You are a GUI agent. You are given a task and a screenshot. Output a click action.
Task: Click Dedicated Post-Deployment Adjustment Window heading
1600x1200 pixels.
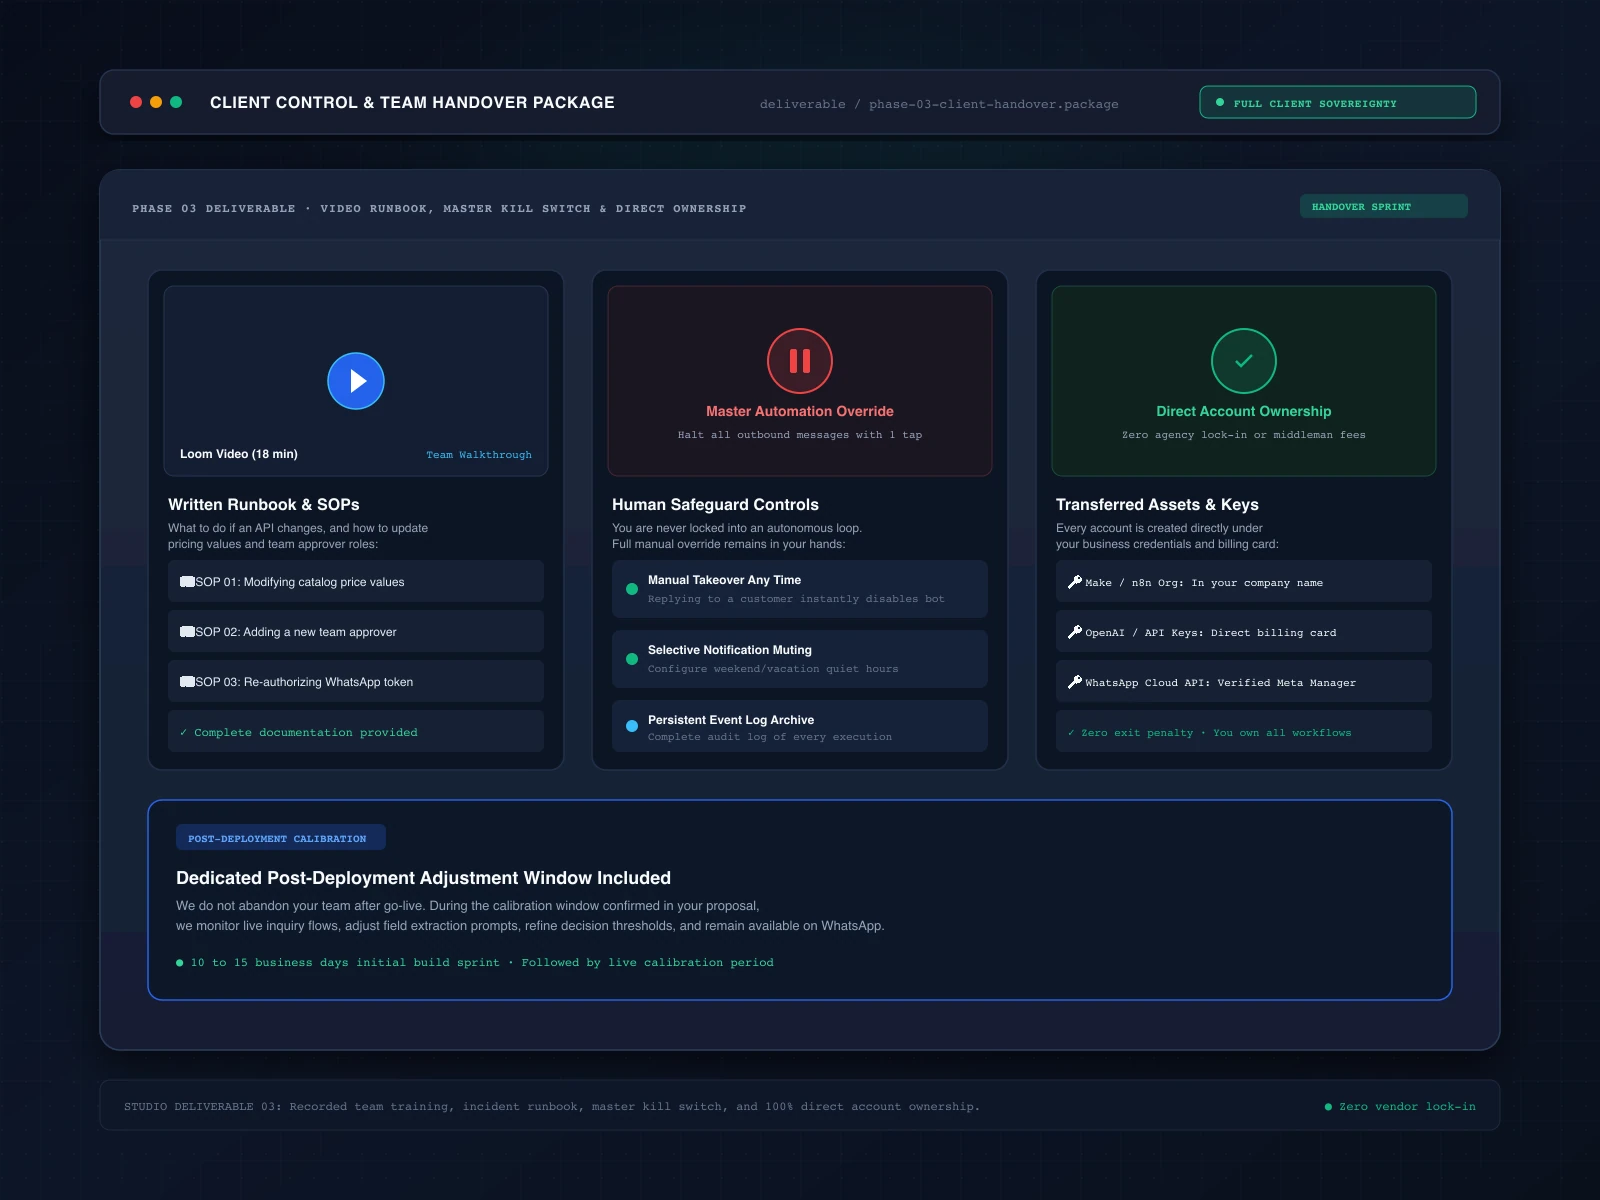[424, 878]
